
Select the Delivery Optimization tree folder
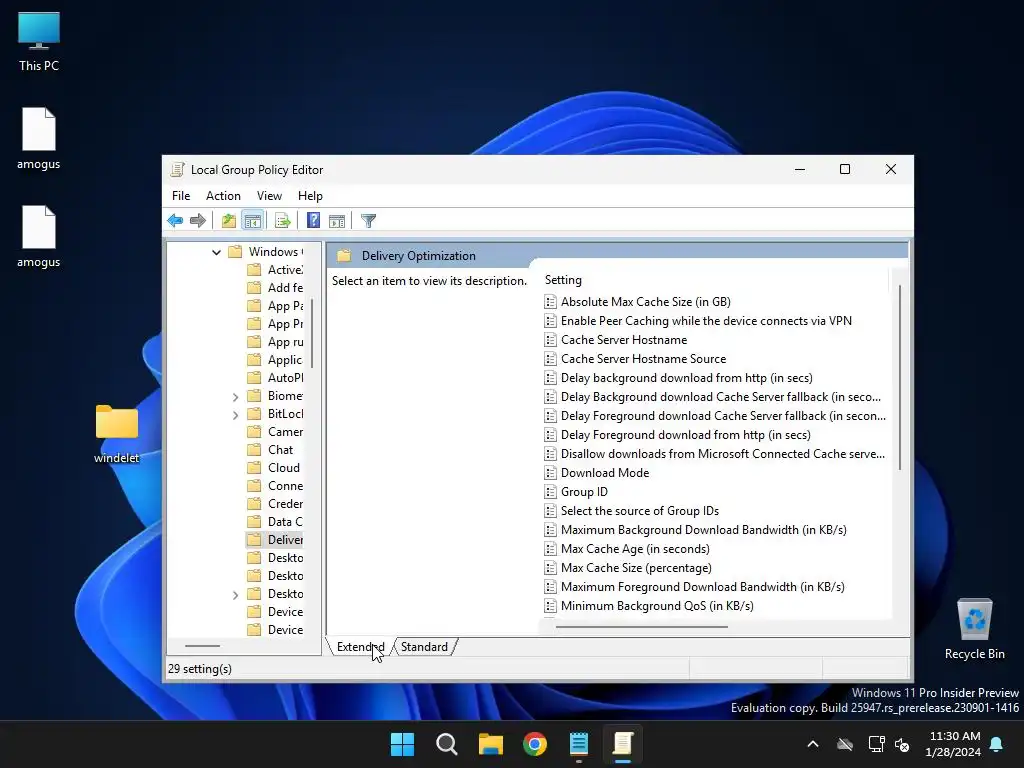click(x=276, y=539)
